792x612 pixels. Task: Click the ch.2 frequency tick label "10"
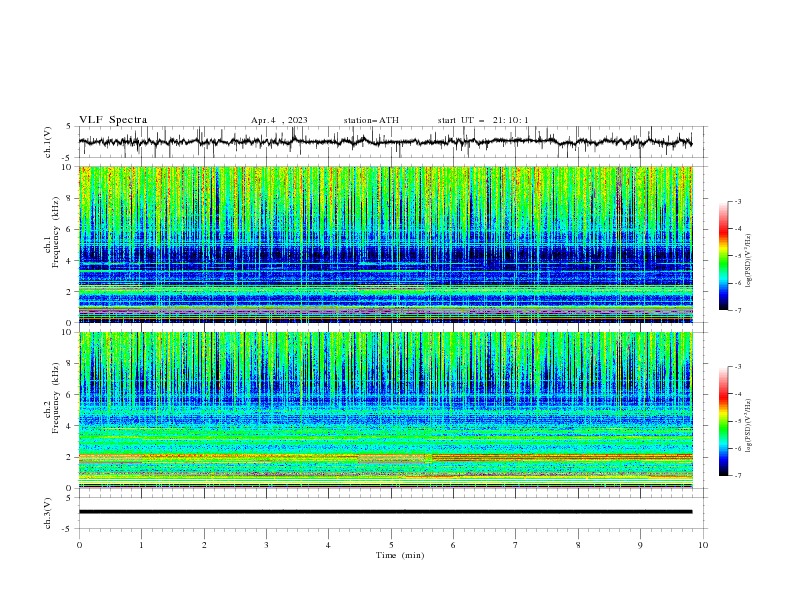pos(69,332)
